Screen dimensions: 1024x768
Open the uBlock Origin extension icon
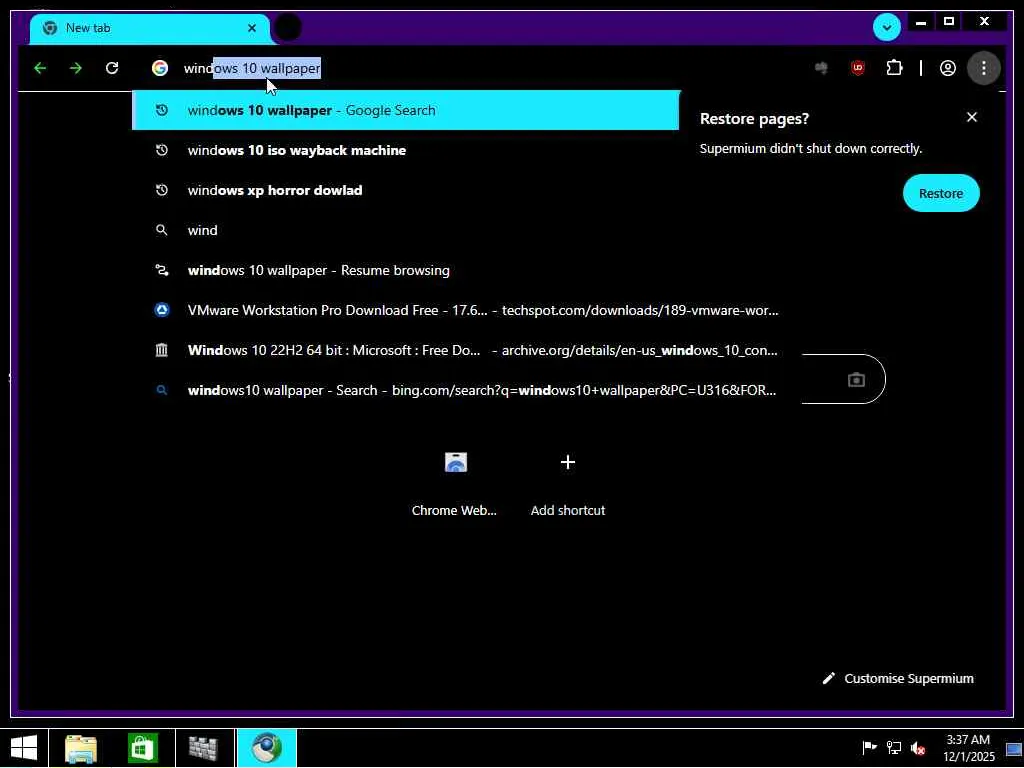(x=857, y=68)
